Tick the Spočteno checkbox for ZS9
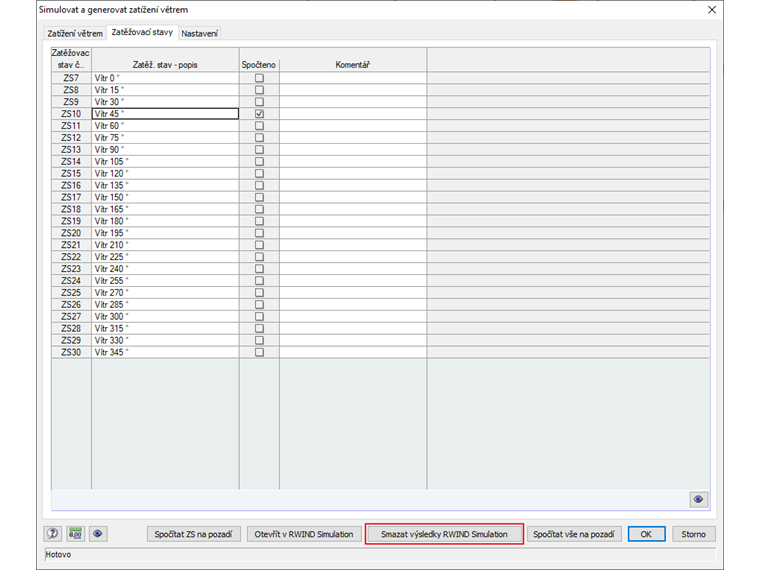 (259, 102)
